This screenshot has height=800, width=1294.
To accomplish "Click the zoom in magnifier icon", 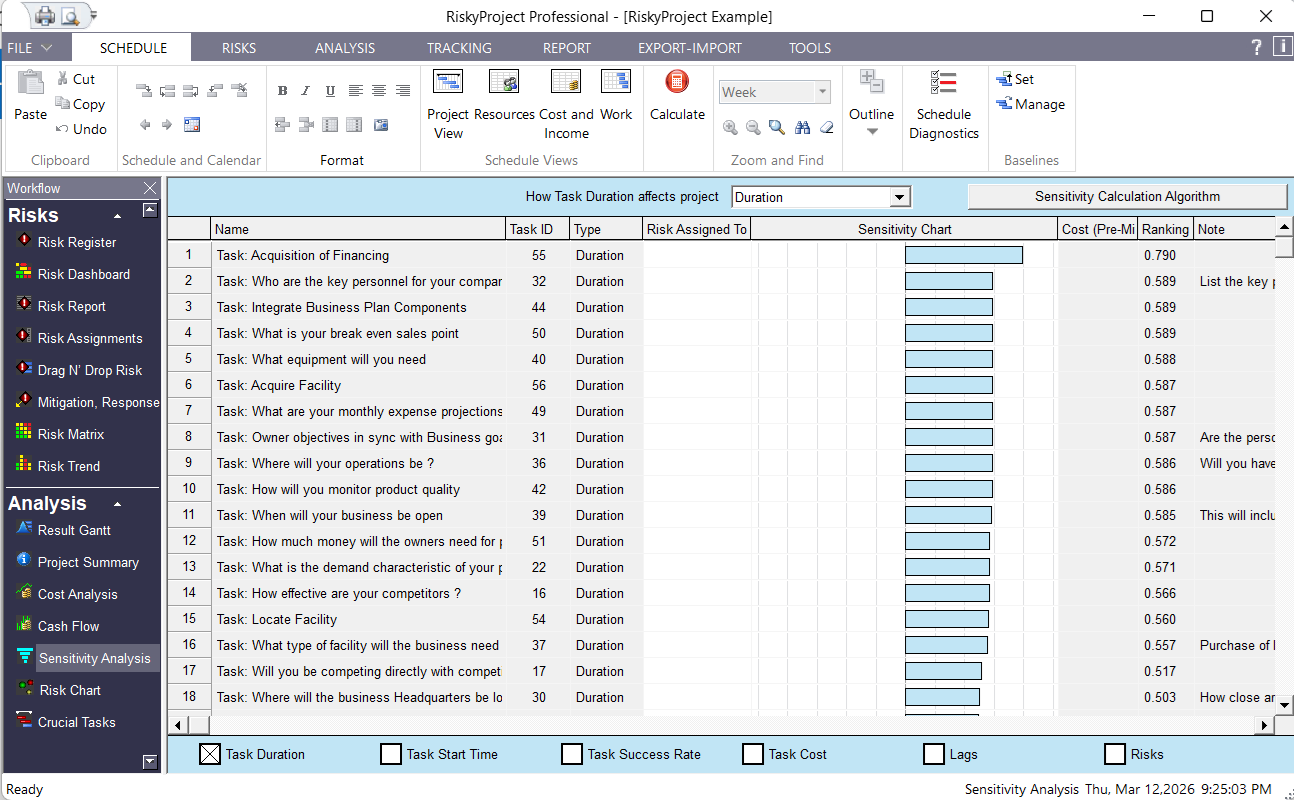I will tap(731, 127).
